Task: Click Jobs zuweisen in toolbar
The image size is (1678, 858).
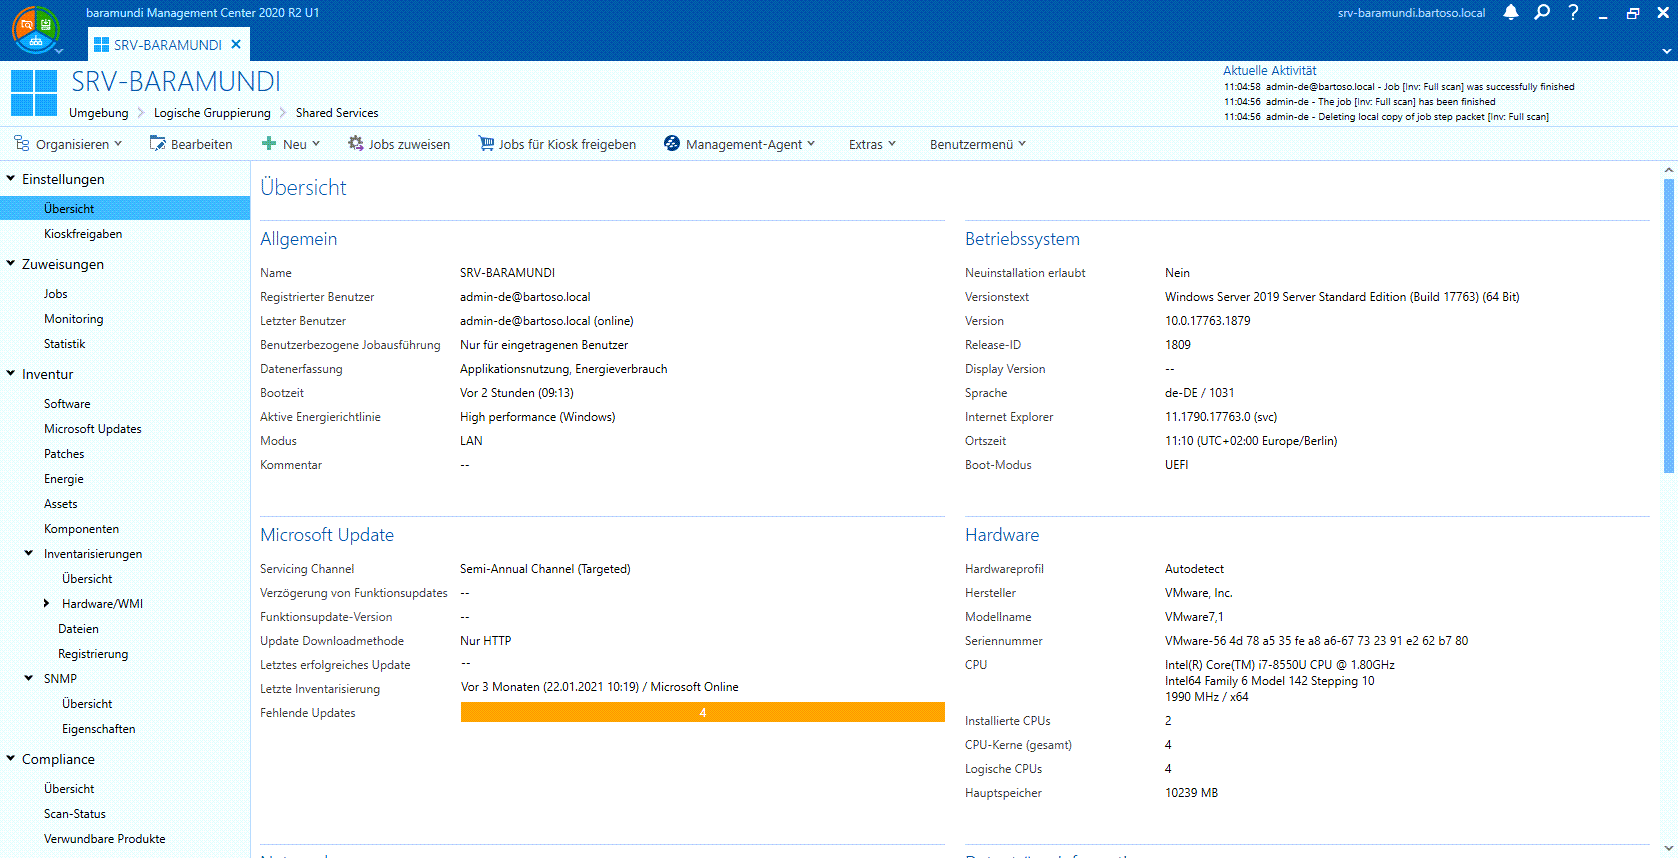Action: click(399, 144)
